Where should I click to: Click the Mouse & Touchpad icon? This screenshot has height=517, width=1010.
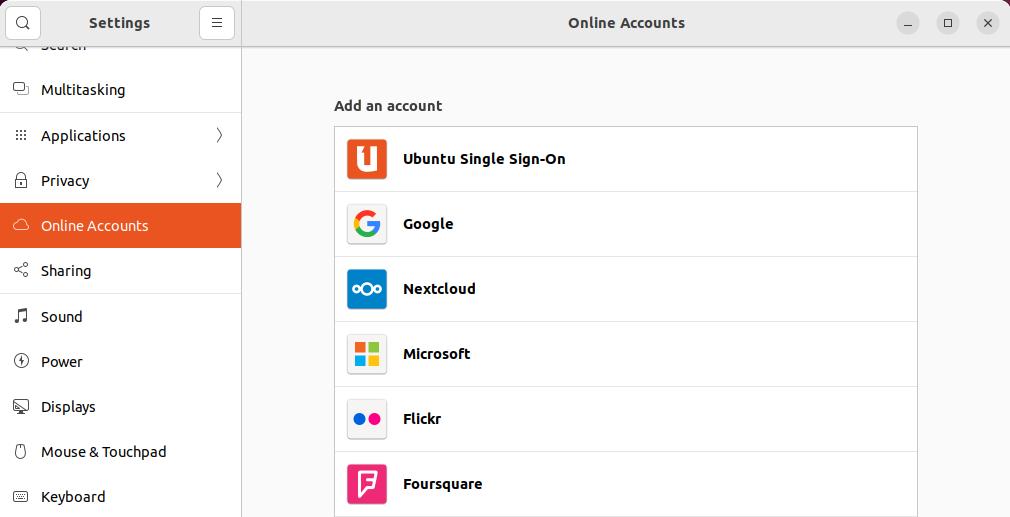click(21, 451)
